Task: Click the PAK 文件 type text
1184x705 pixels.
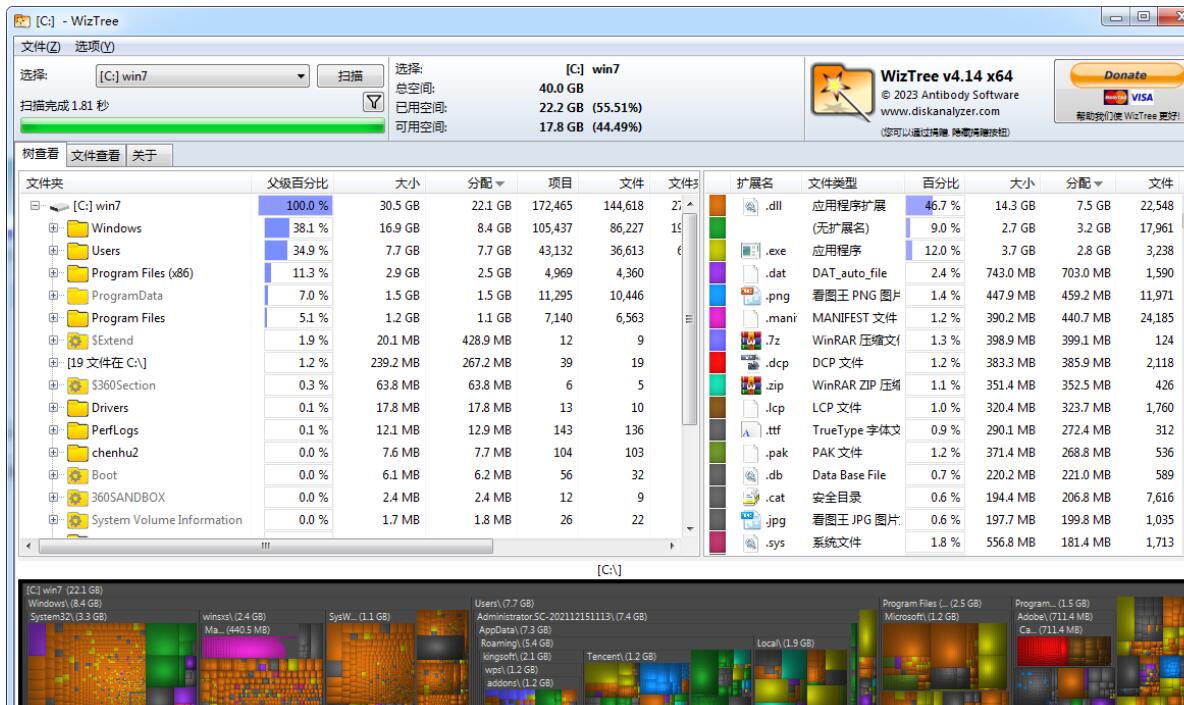Action: click(837, 453)
